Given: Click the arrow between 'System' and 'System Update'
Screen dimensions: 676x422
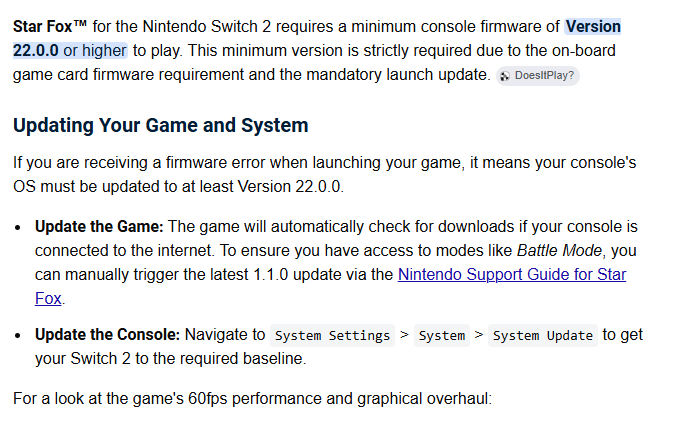Looking at the screenshot, I should pyautogui.click(x=479, y=335).
